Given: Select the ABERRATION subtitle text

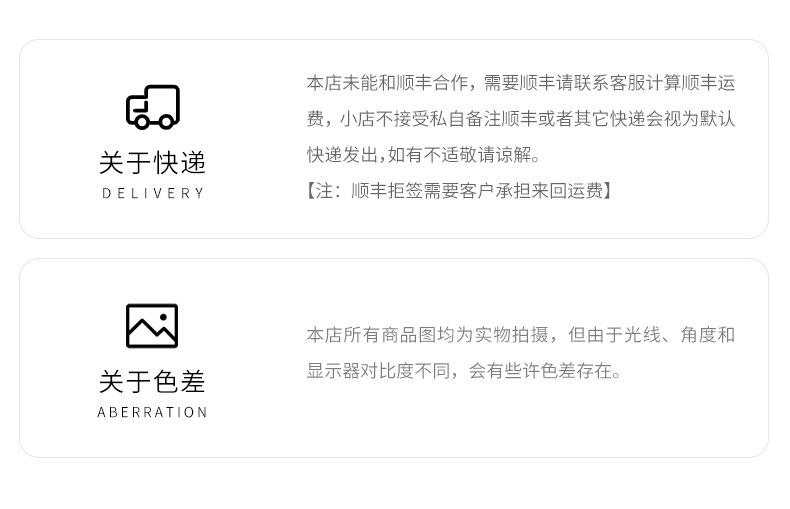Looking at the screenshot, I should 152,412.
